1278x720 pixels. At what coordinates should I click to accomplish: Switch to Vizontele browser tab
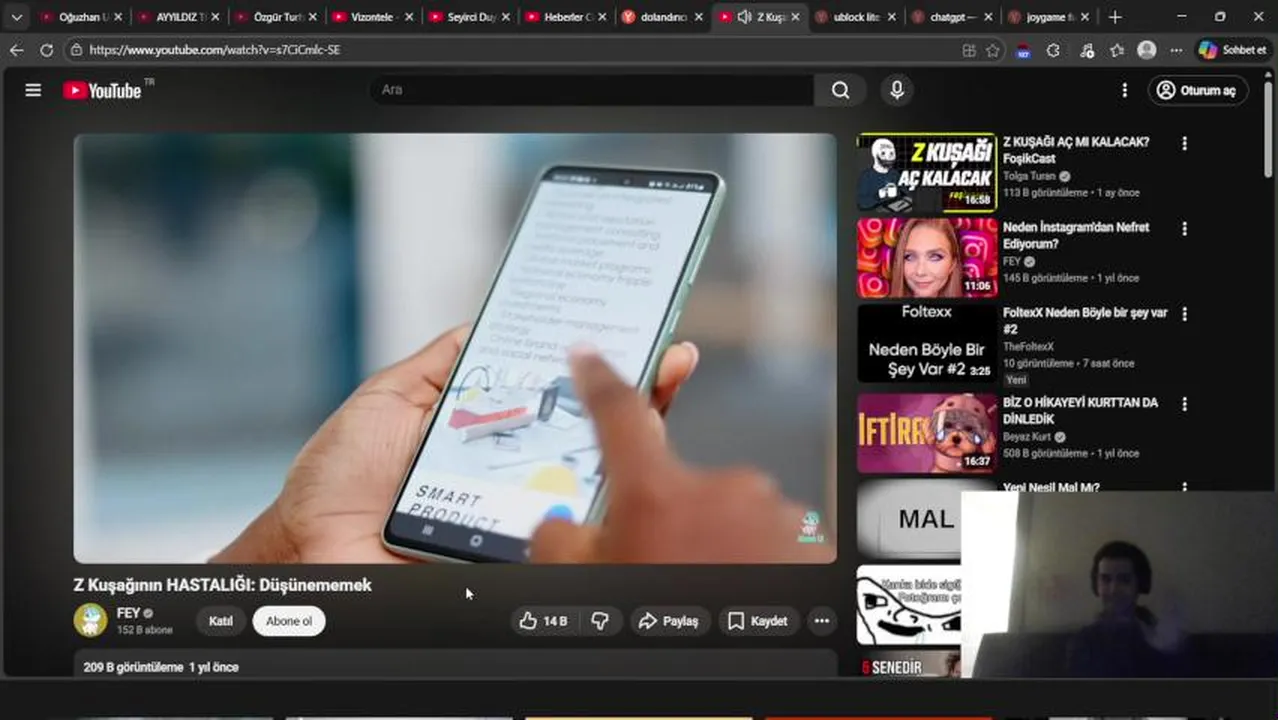pyautogui.click(x=370, y=17)
